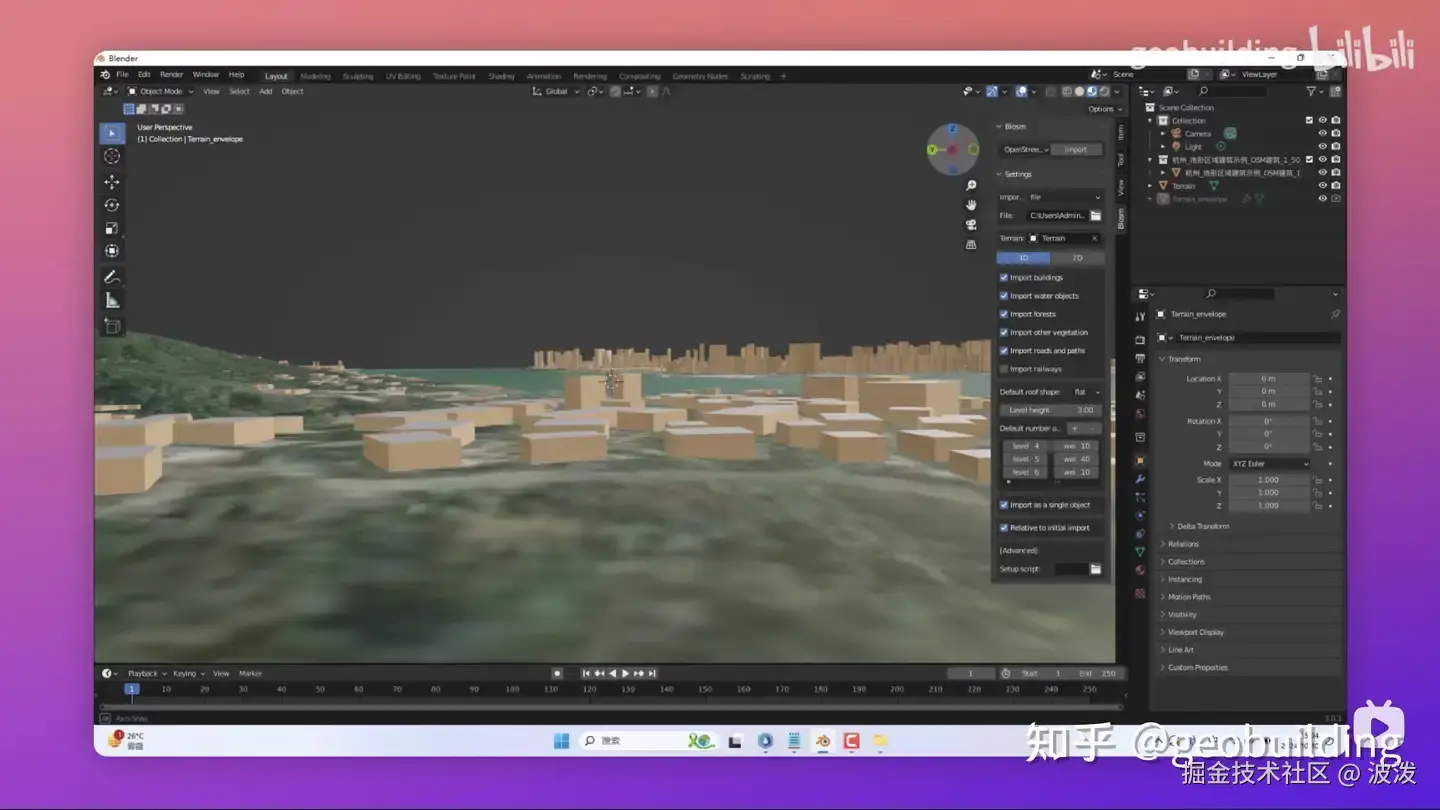This screenshot has height=810, width=1440.
Task: Click frame 100 on the timeline
Action: [512, 689]
